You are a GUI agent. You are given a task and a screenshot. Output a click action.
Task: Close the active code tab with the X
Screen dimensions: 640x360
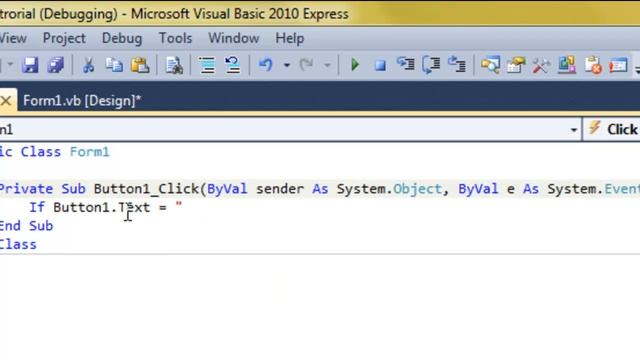pos(6,100)
